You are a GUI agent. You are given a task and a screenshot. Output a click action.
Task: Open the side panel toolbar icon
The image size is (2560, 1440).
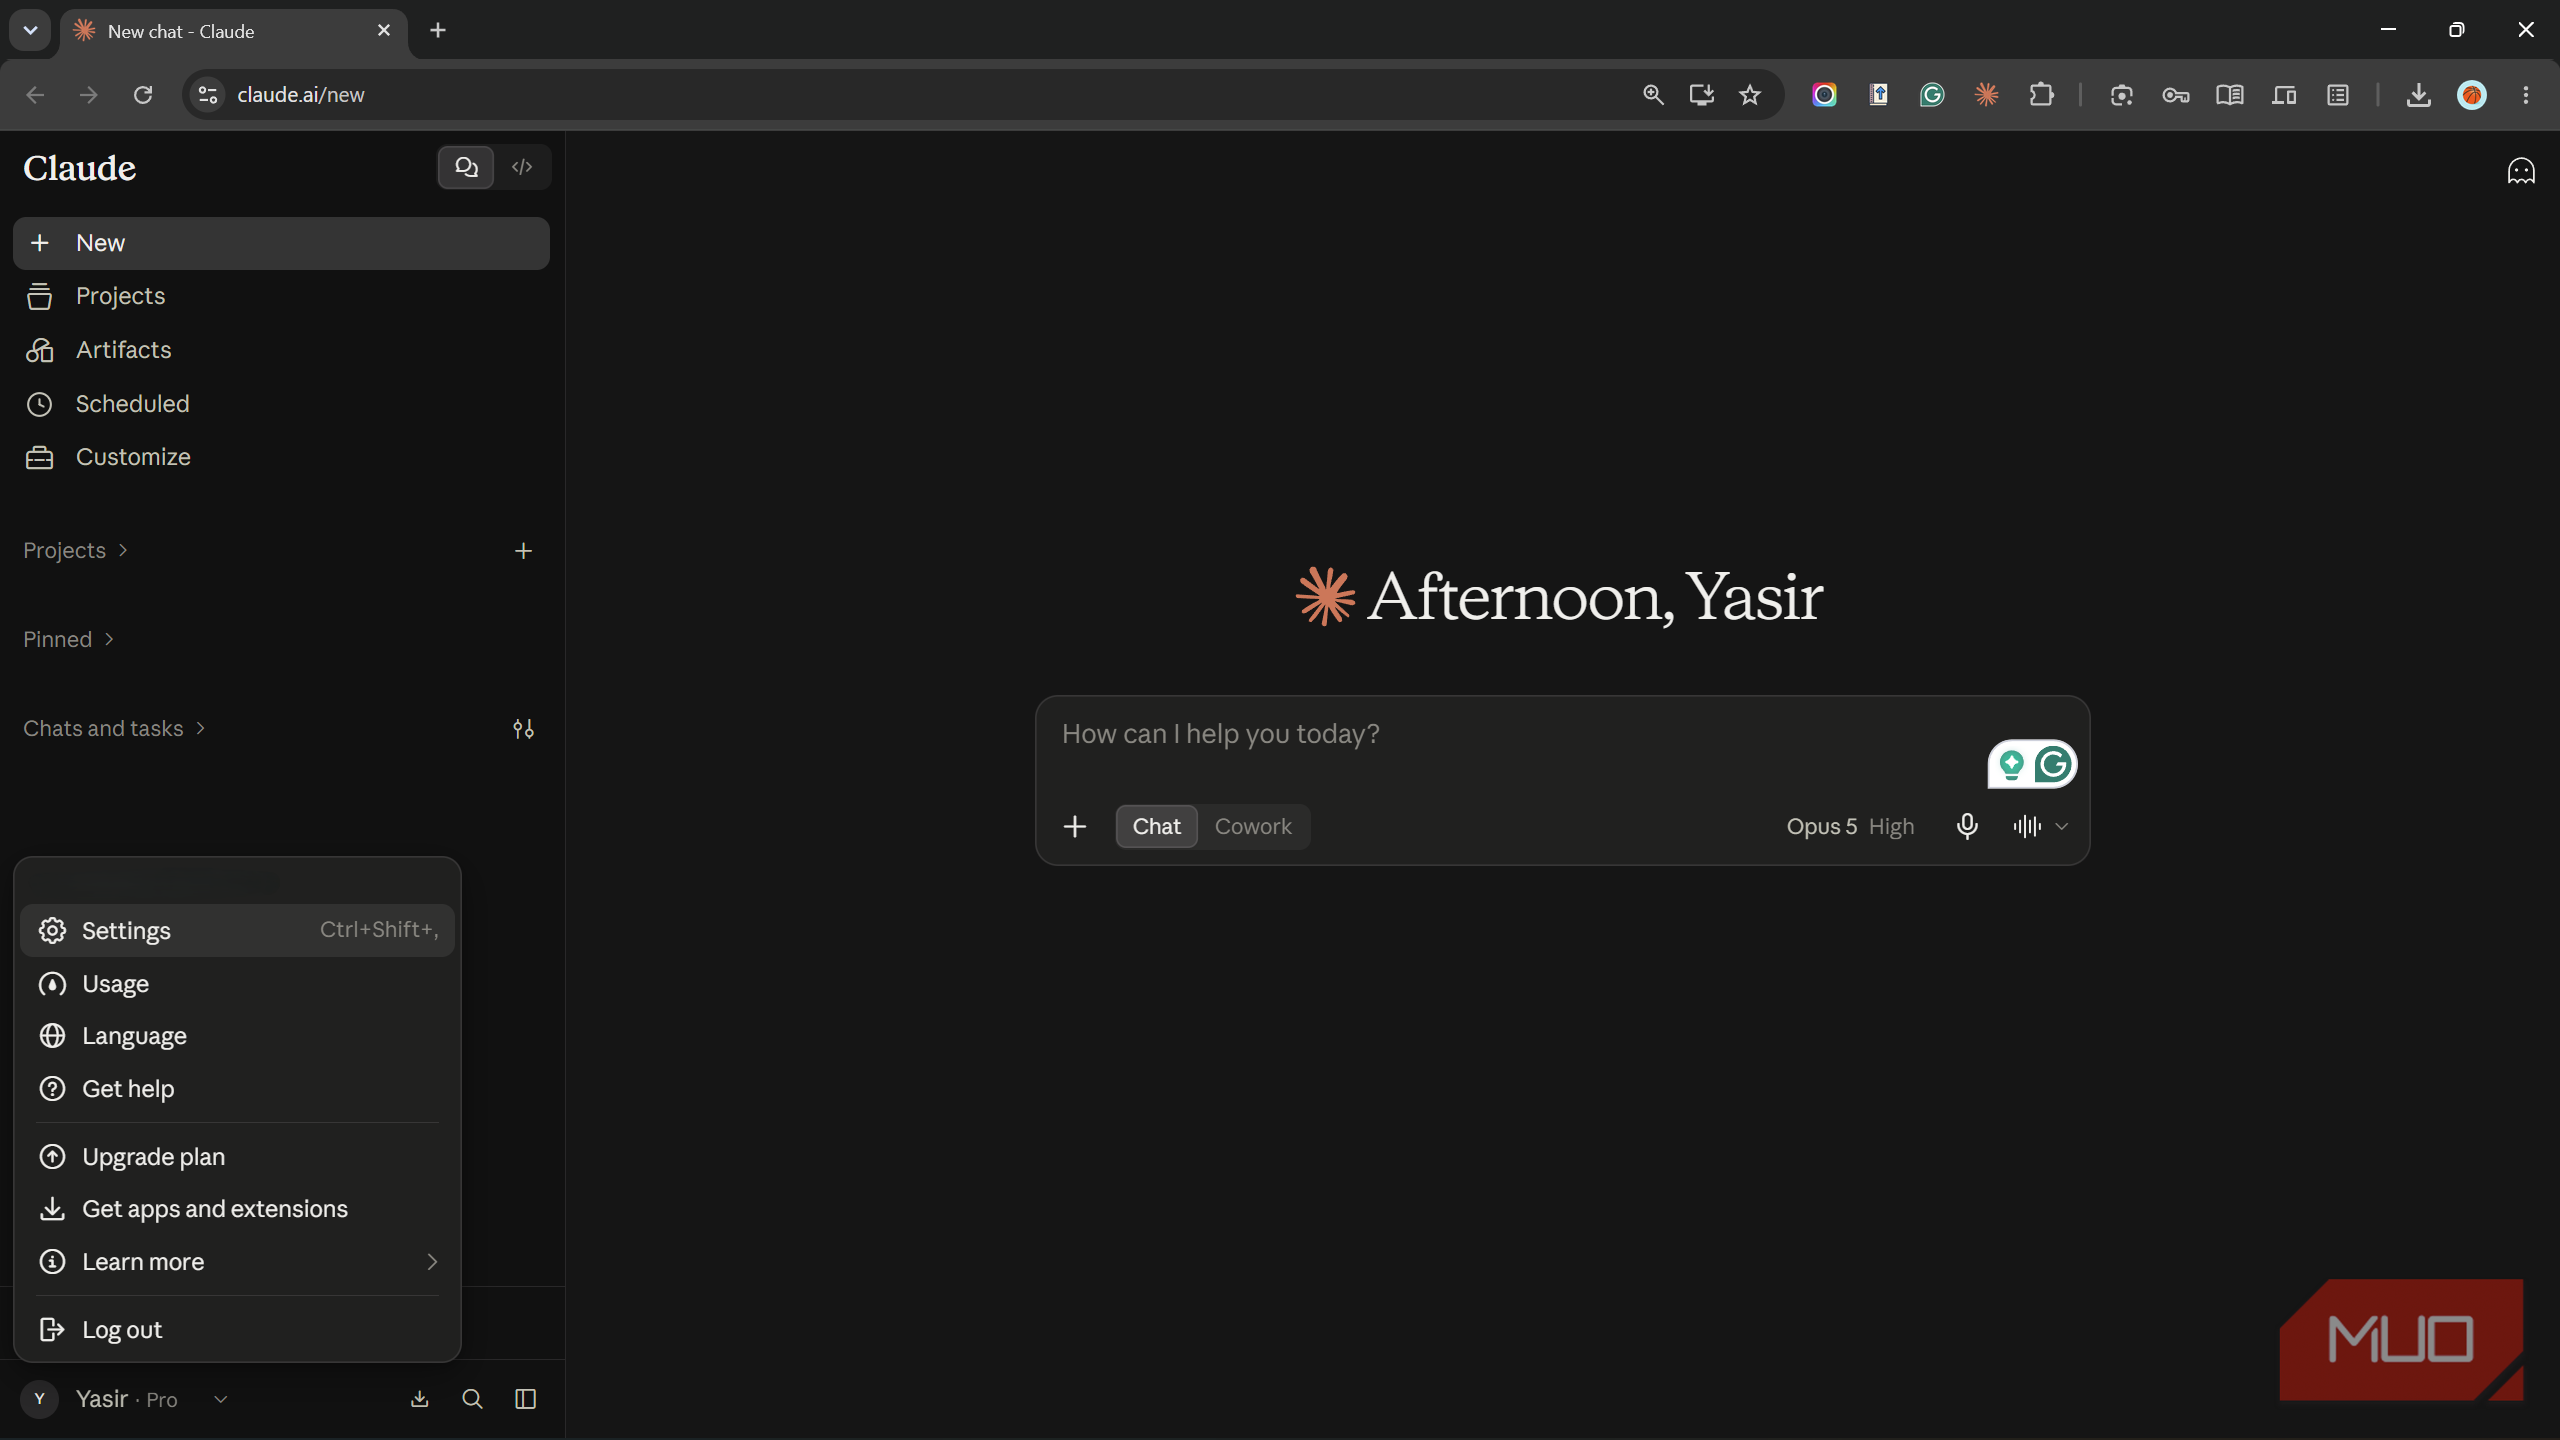click(x=2338, y=95)
